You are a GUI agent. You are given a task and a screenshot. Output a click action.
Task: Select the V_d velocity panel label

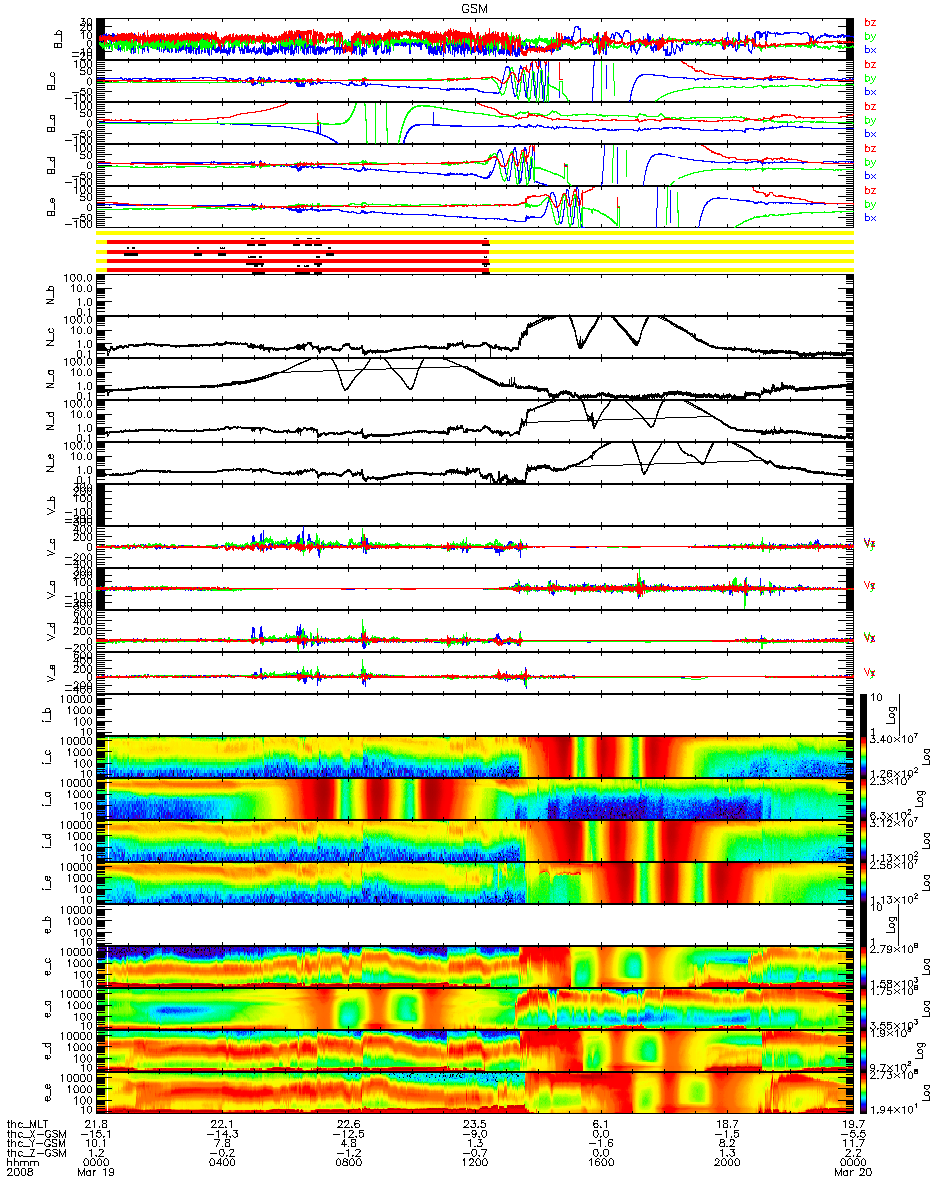tap(49, 631)
